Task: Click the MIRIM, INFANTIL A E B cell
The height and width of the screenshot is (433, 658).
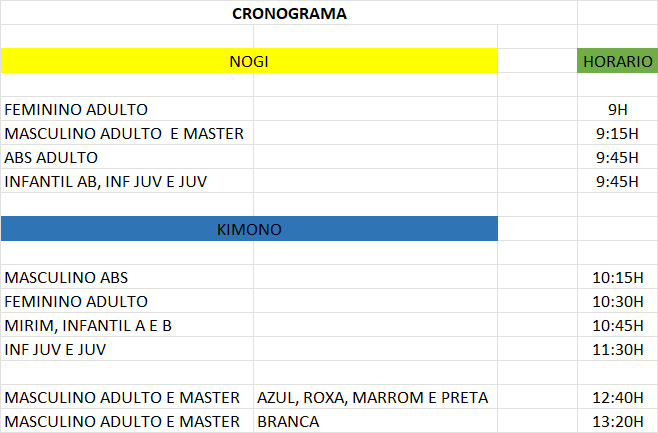Action: coord(89,325)
